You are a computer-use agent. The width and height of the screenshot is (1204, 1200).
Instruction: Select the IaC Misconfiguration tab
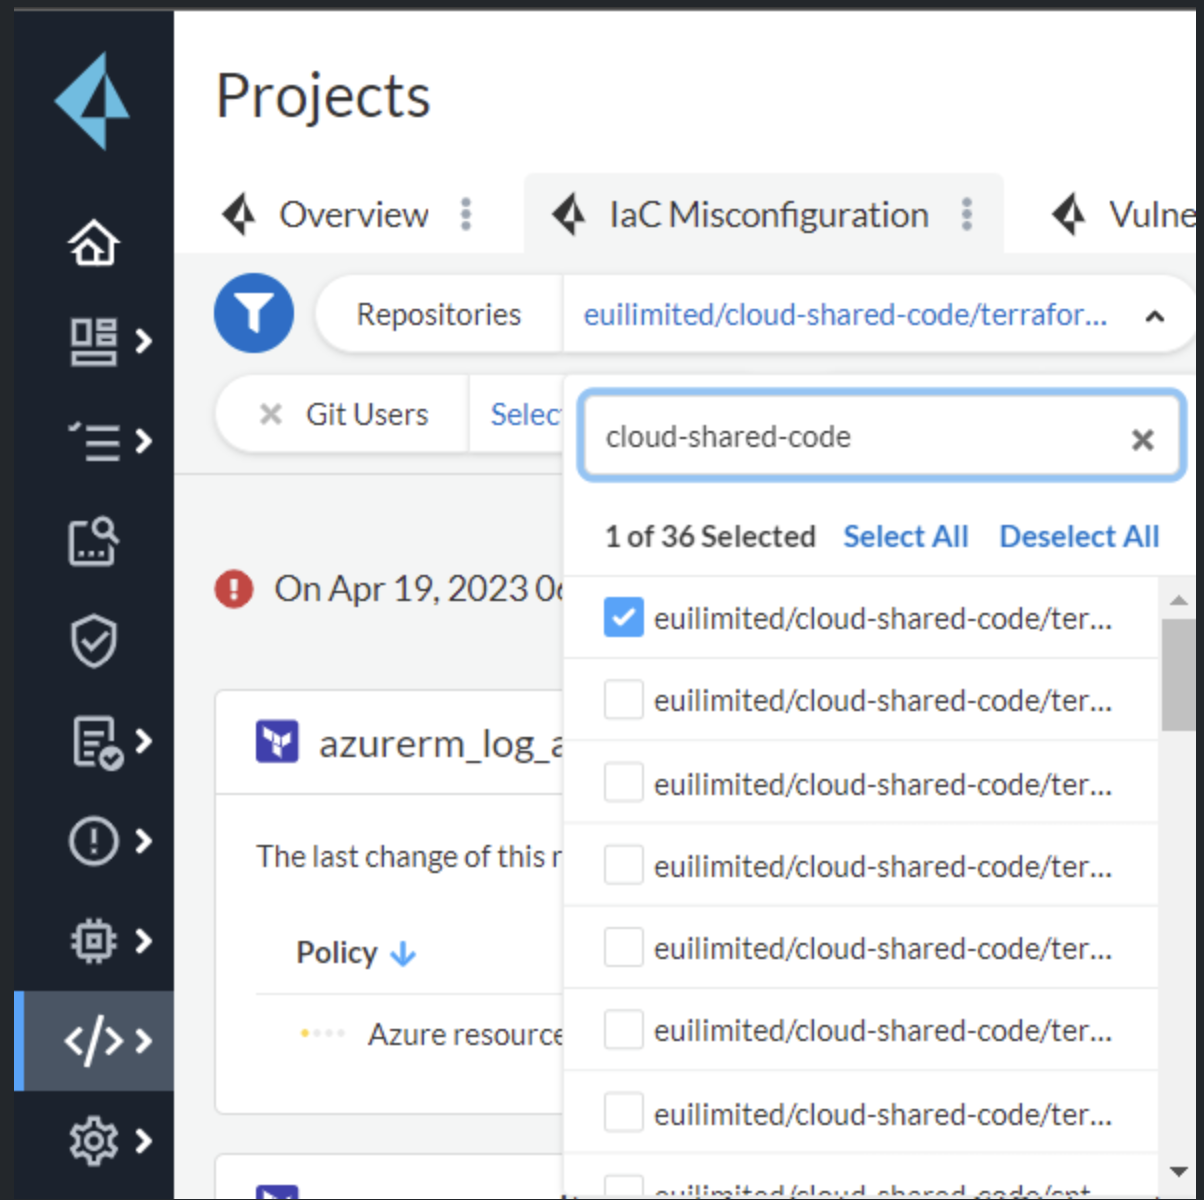tap(768, 214)
